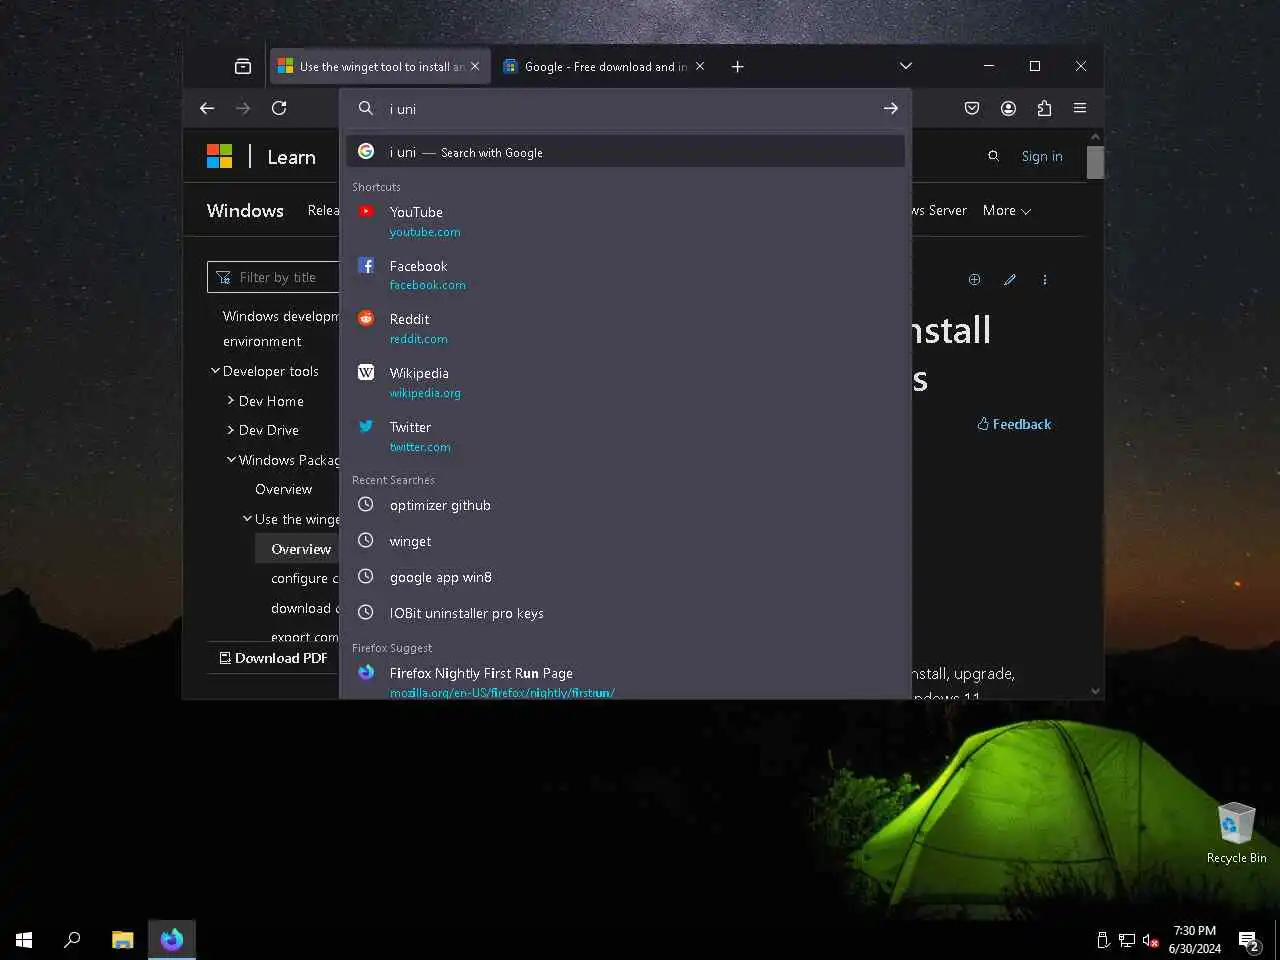Open Firefox View tab list icon
1280x960 pixels.
[x=242, y=66]
